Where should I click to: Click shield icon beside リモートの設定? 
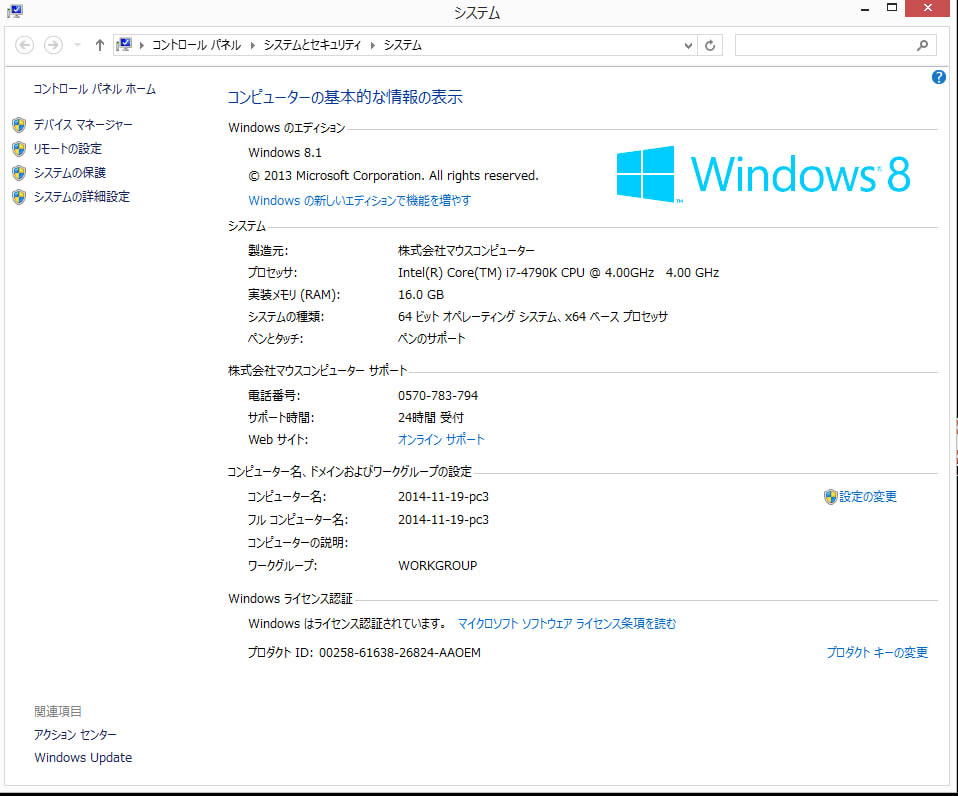[19, 149]
